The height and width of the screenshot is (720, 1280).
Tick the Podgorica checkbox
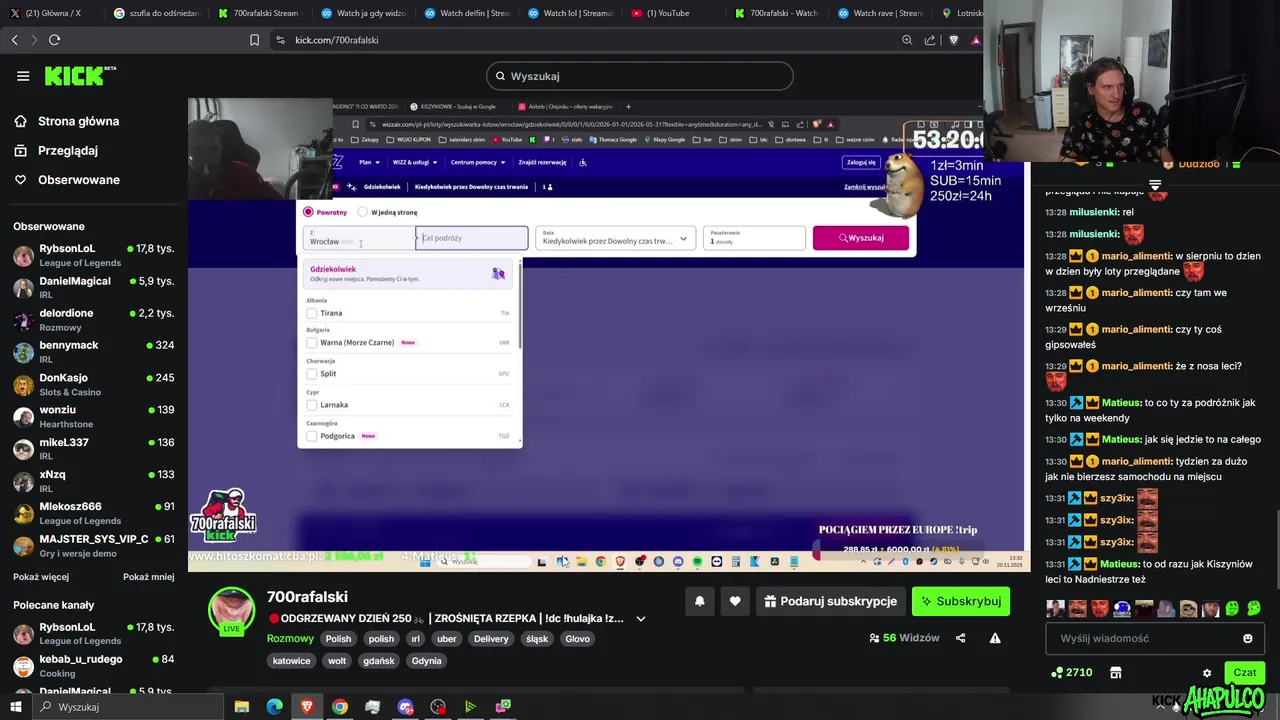(x=312, y=436)
